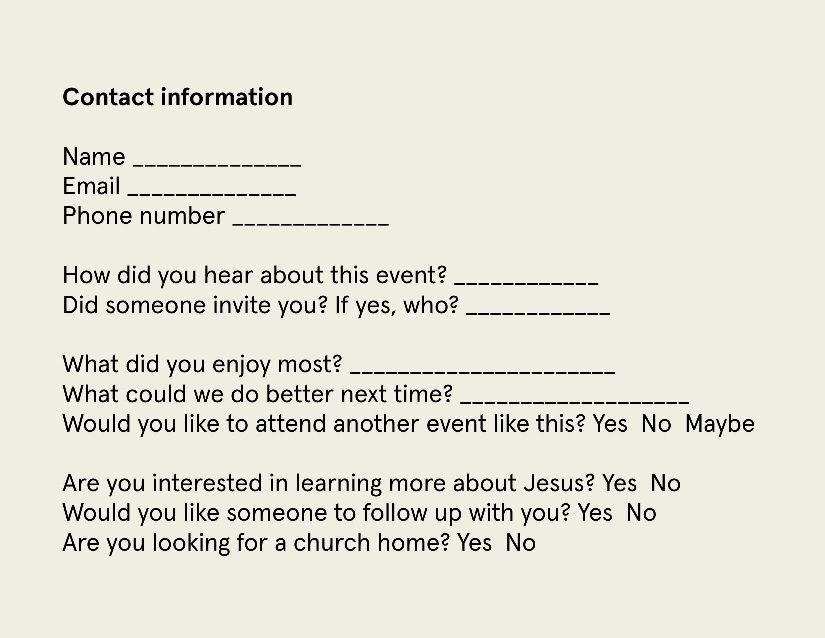Screen dimensions: 825x638
Task: Select No for attending another event
Action: click(x=656, y=424)
